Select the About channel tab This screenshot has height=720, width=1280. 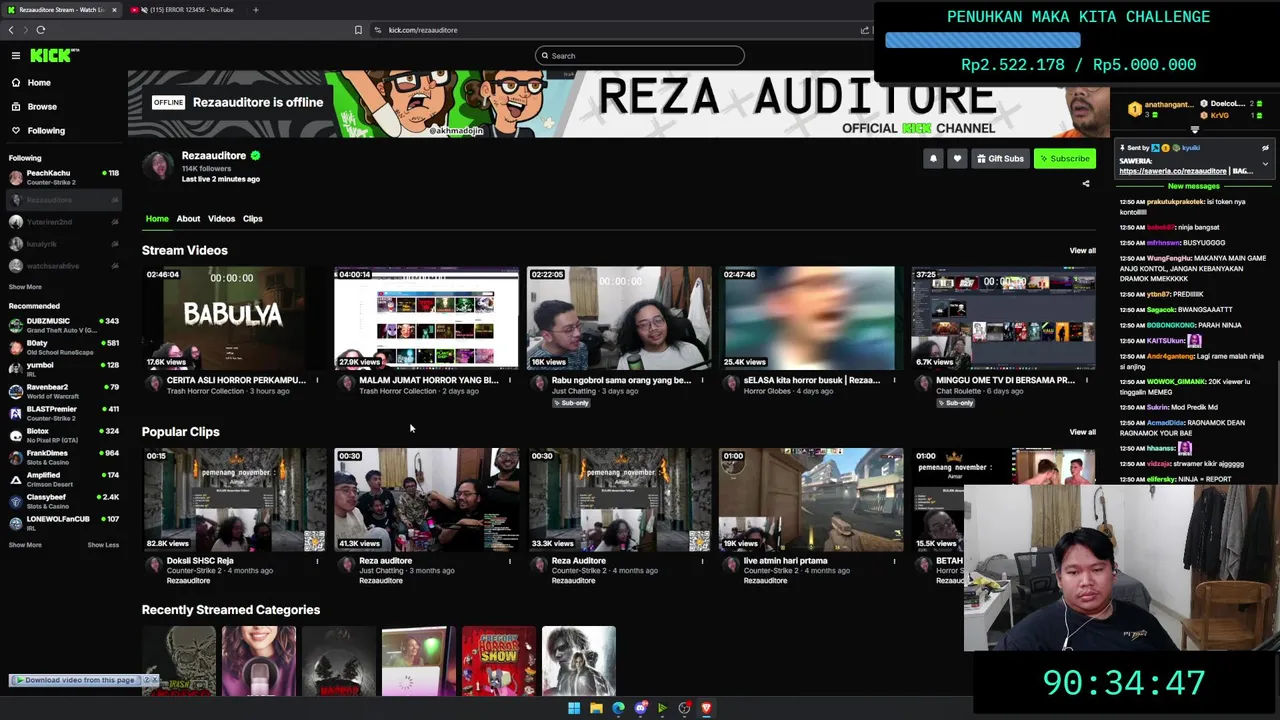188,218
